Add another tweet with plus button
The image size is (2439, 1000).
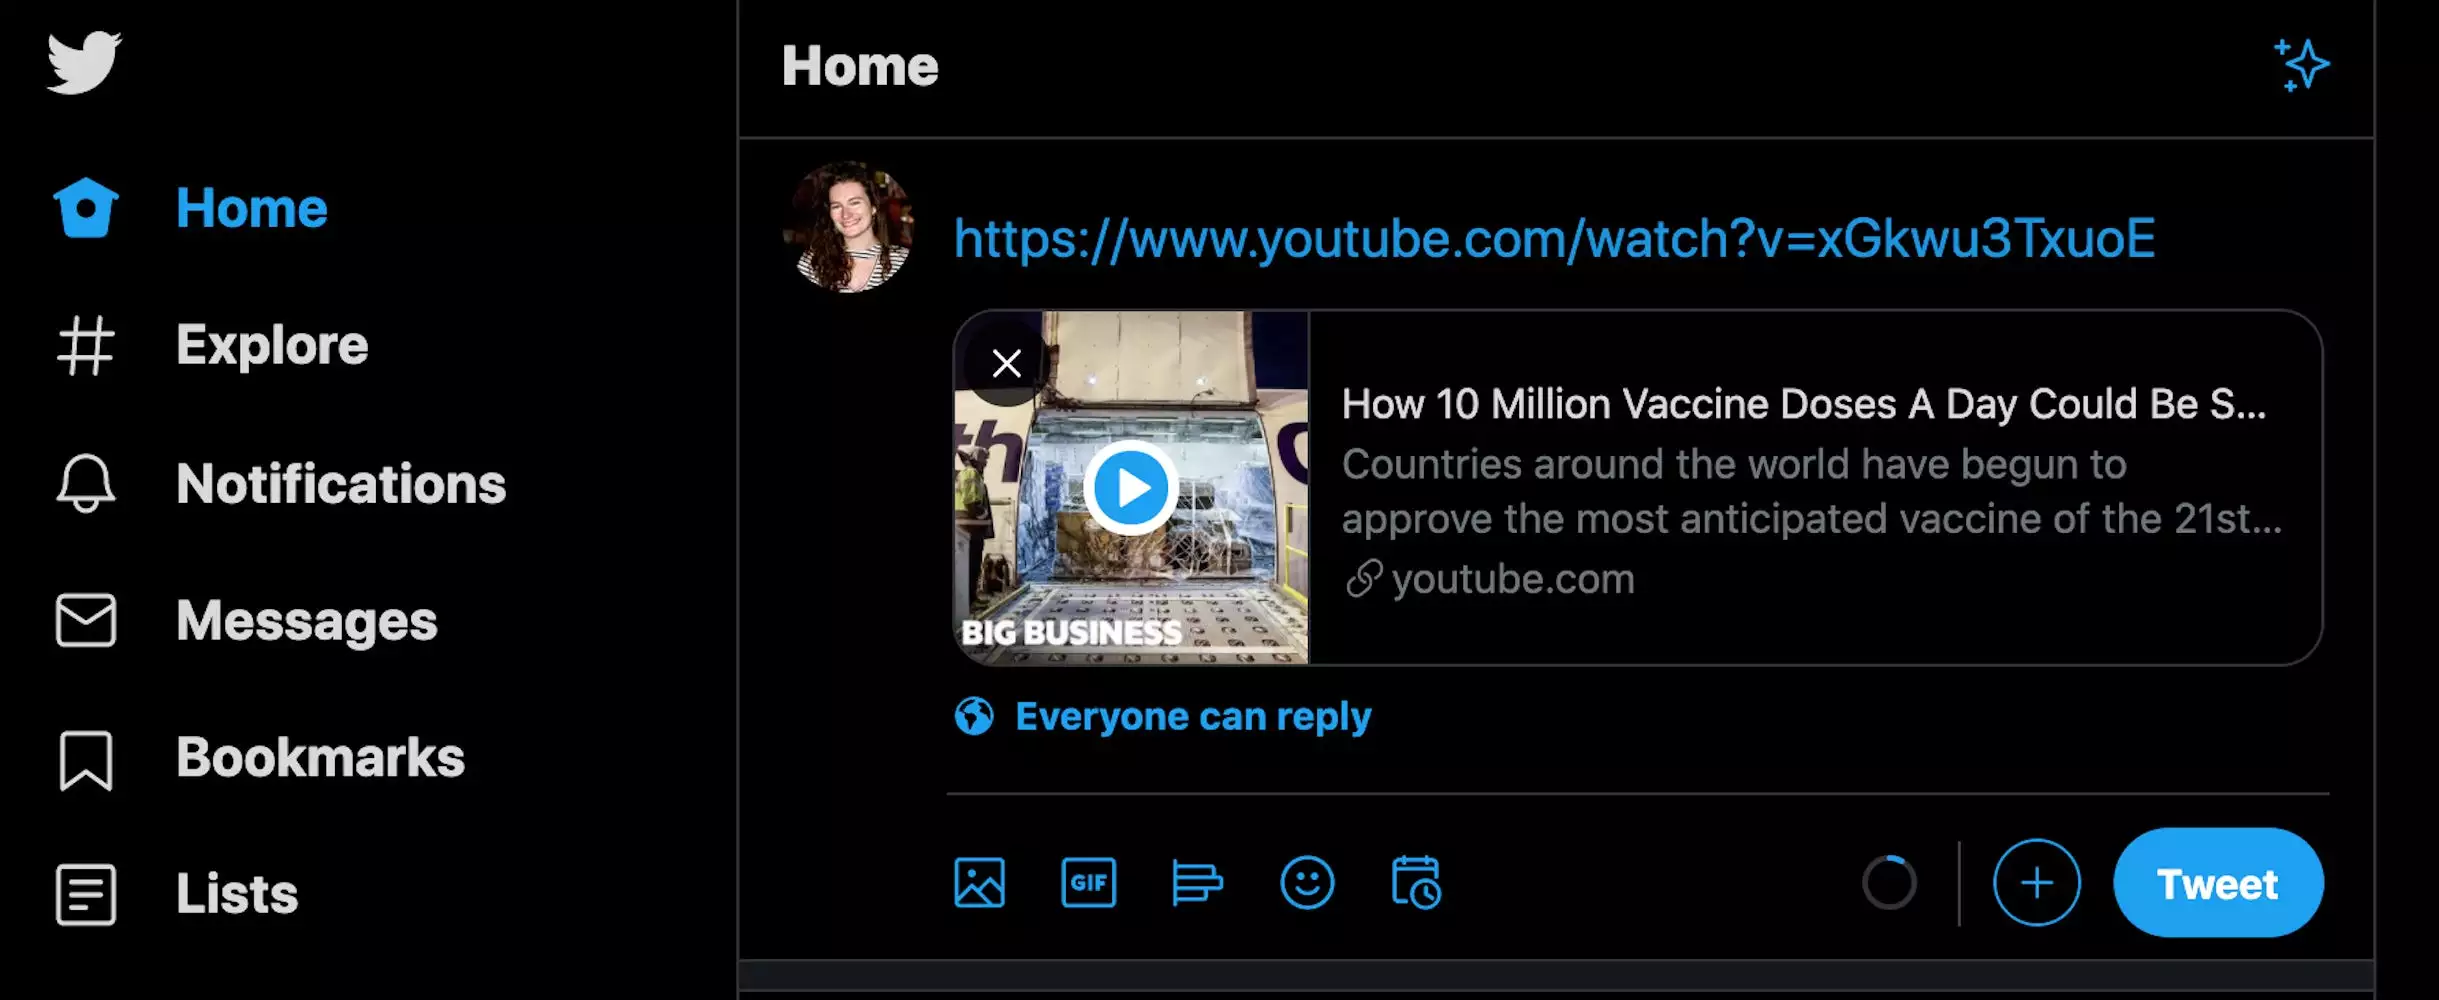click(2037, 883)
